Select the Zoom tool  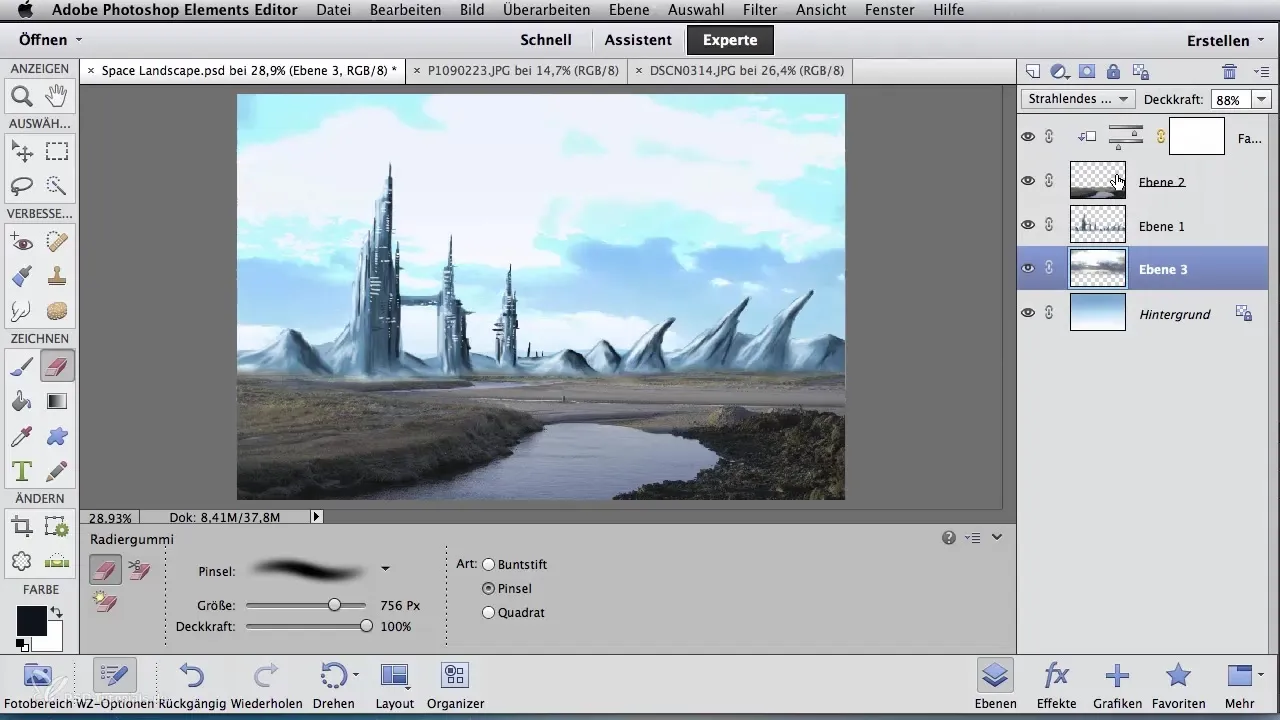(x=22, y=97)
